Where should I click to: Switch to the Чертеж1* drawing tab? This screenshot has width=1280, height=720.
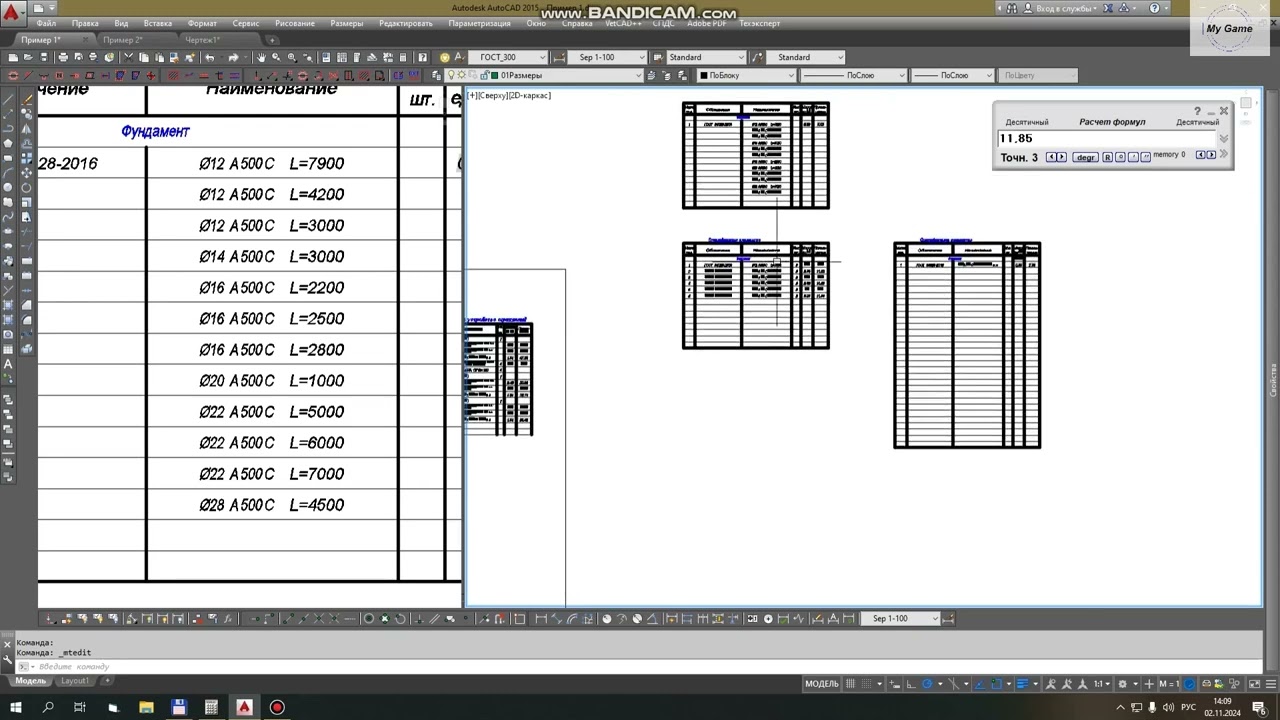point(202,40)
